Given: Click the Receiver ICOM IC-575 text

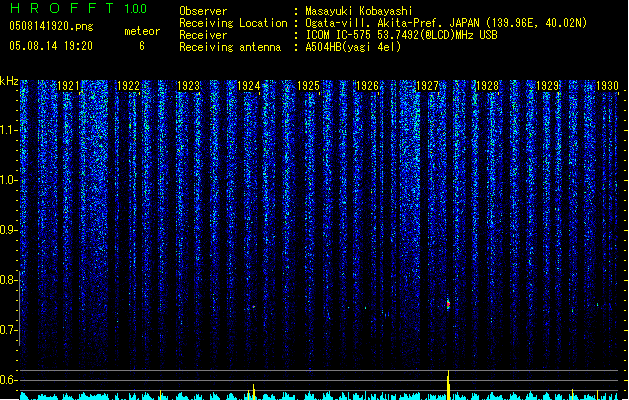Looking at the screenshot, I should 402,35.
